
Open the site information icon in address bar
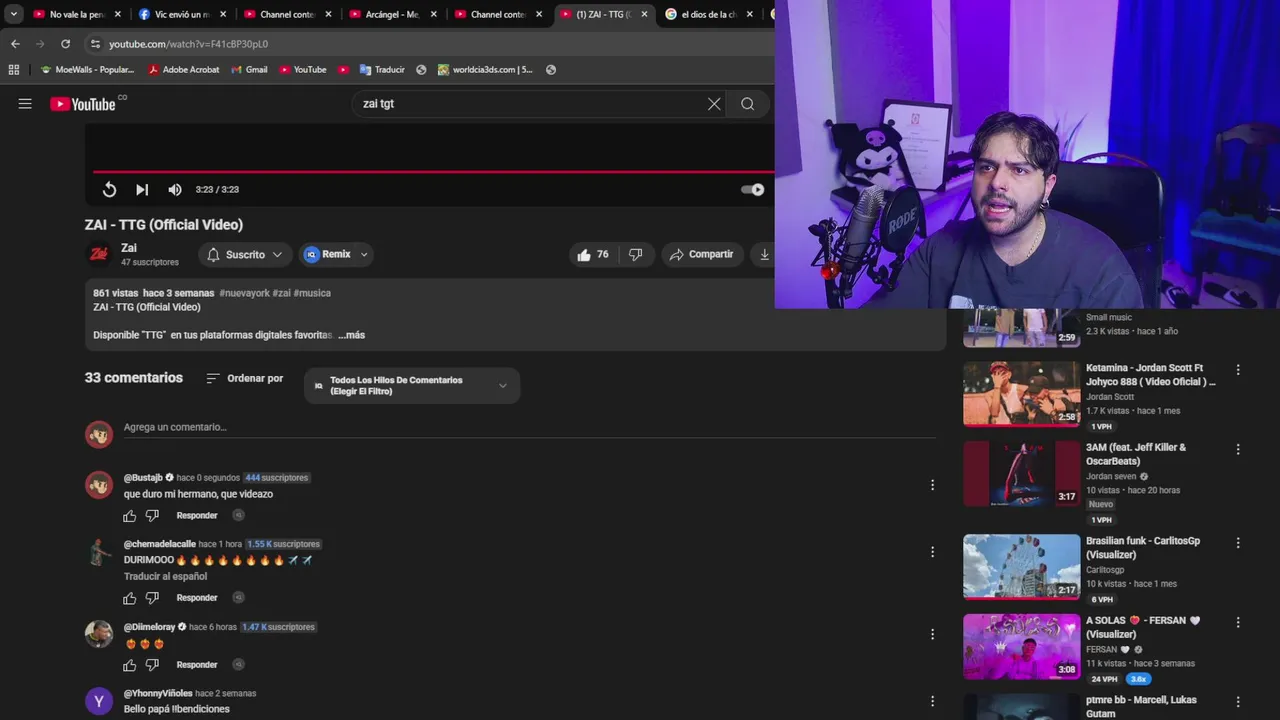pos(95,44)
